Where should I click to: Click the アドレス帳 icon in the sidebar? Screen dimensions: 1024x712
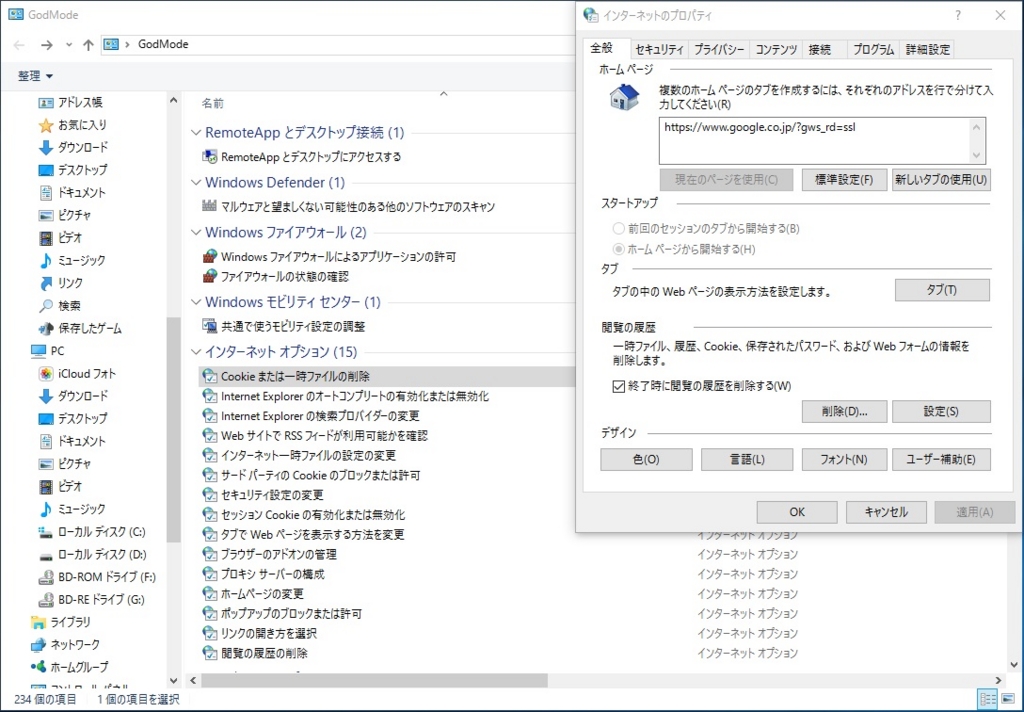(x=46, y=103)
